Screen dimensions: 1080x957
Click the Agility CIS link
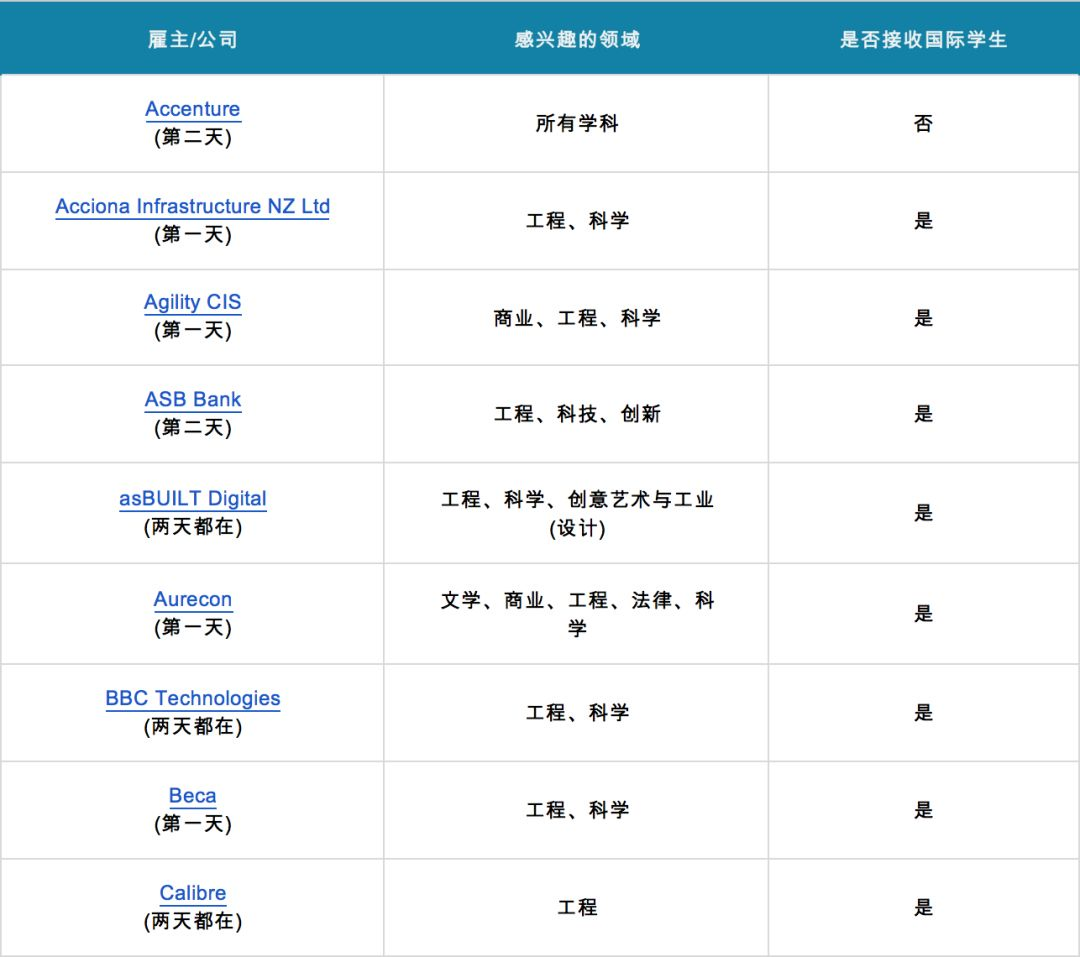(x=193, y=302)
